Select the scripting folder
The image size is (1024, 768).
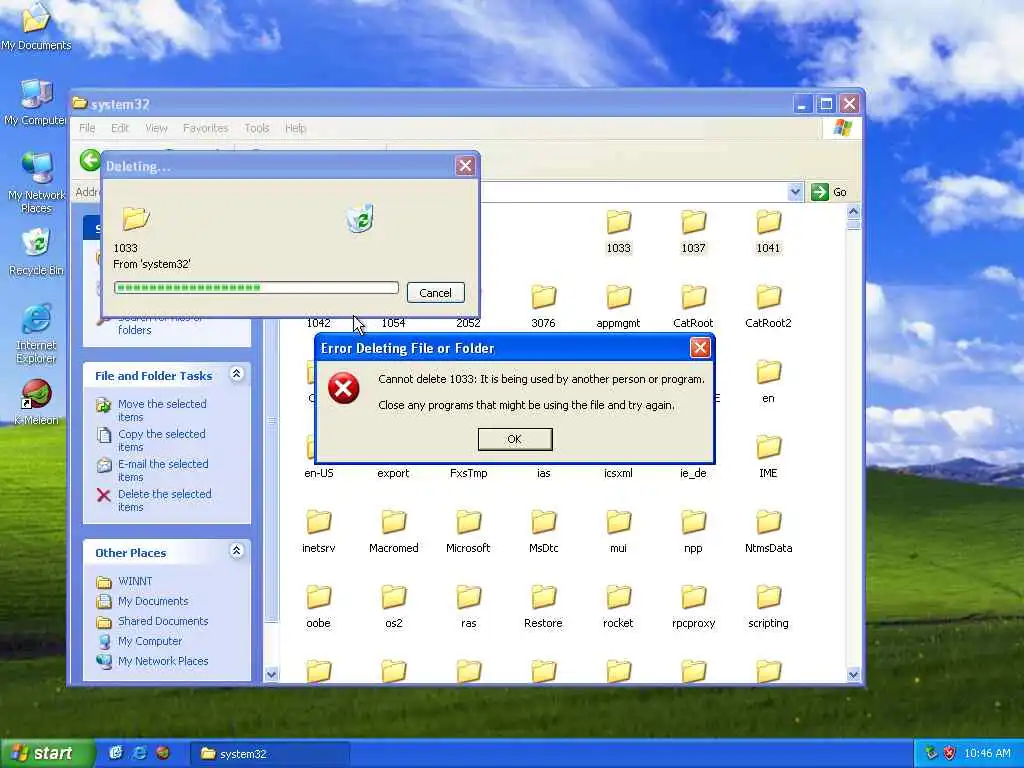tap(768, 607)
